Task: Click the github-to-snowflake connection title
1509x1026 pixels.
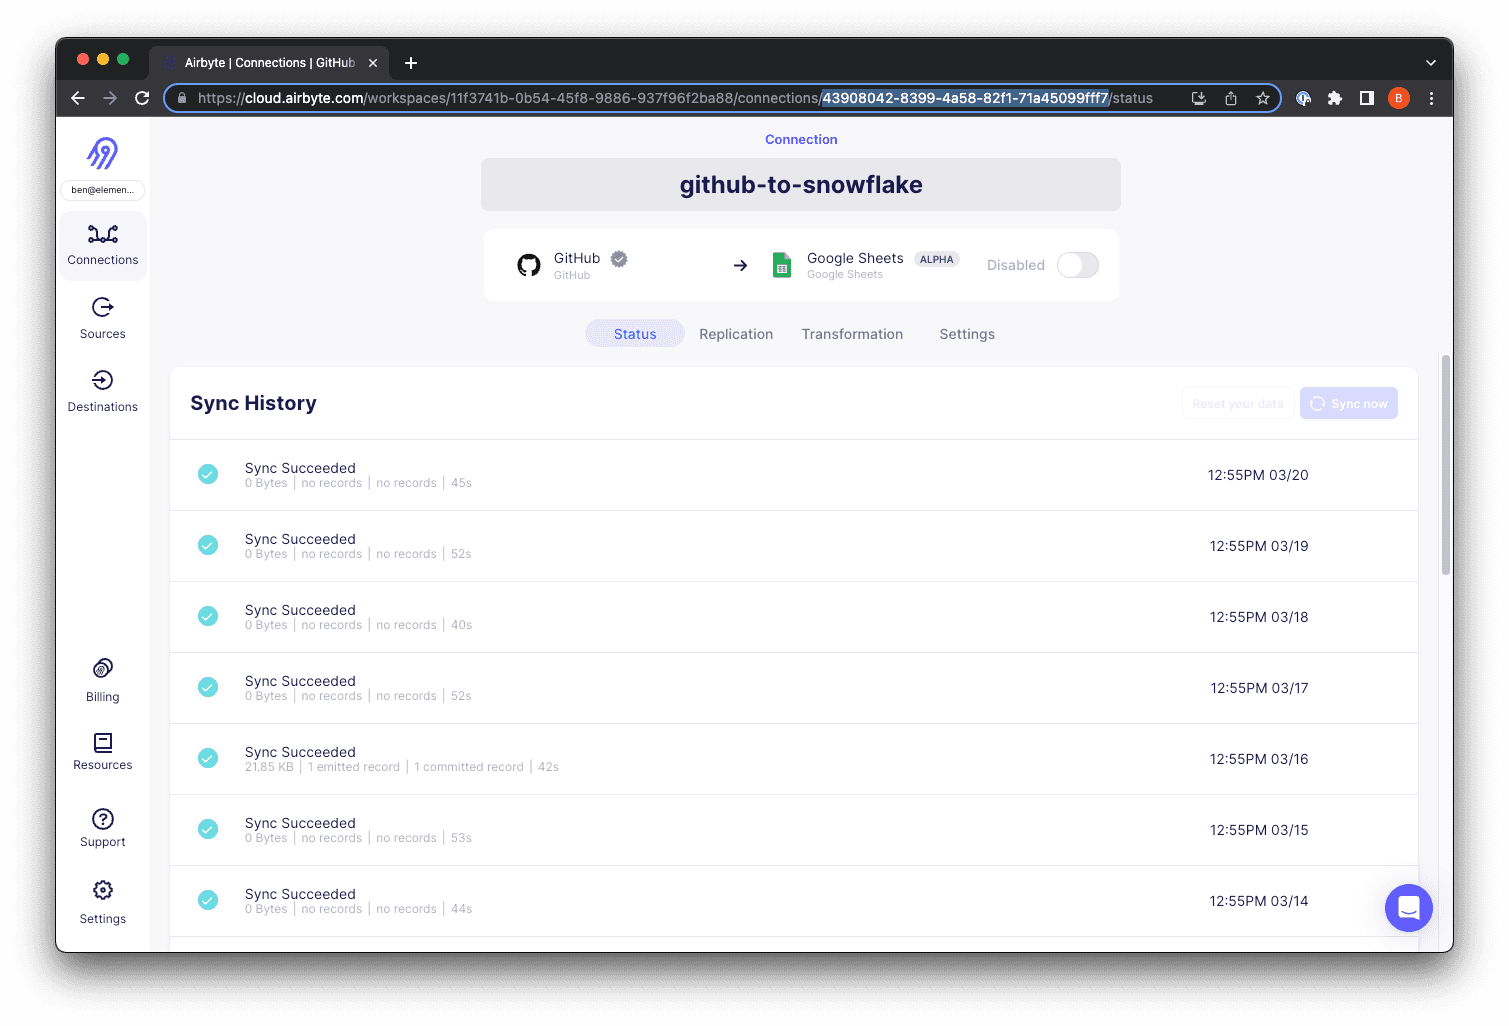Action: 800,184
